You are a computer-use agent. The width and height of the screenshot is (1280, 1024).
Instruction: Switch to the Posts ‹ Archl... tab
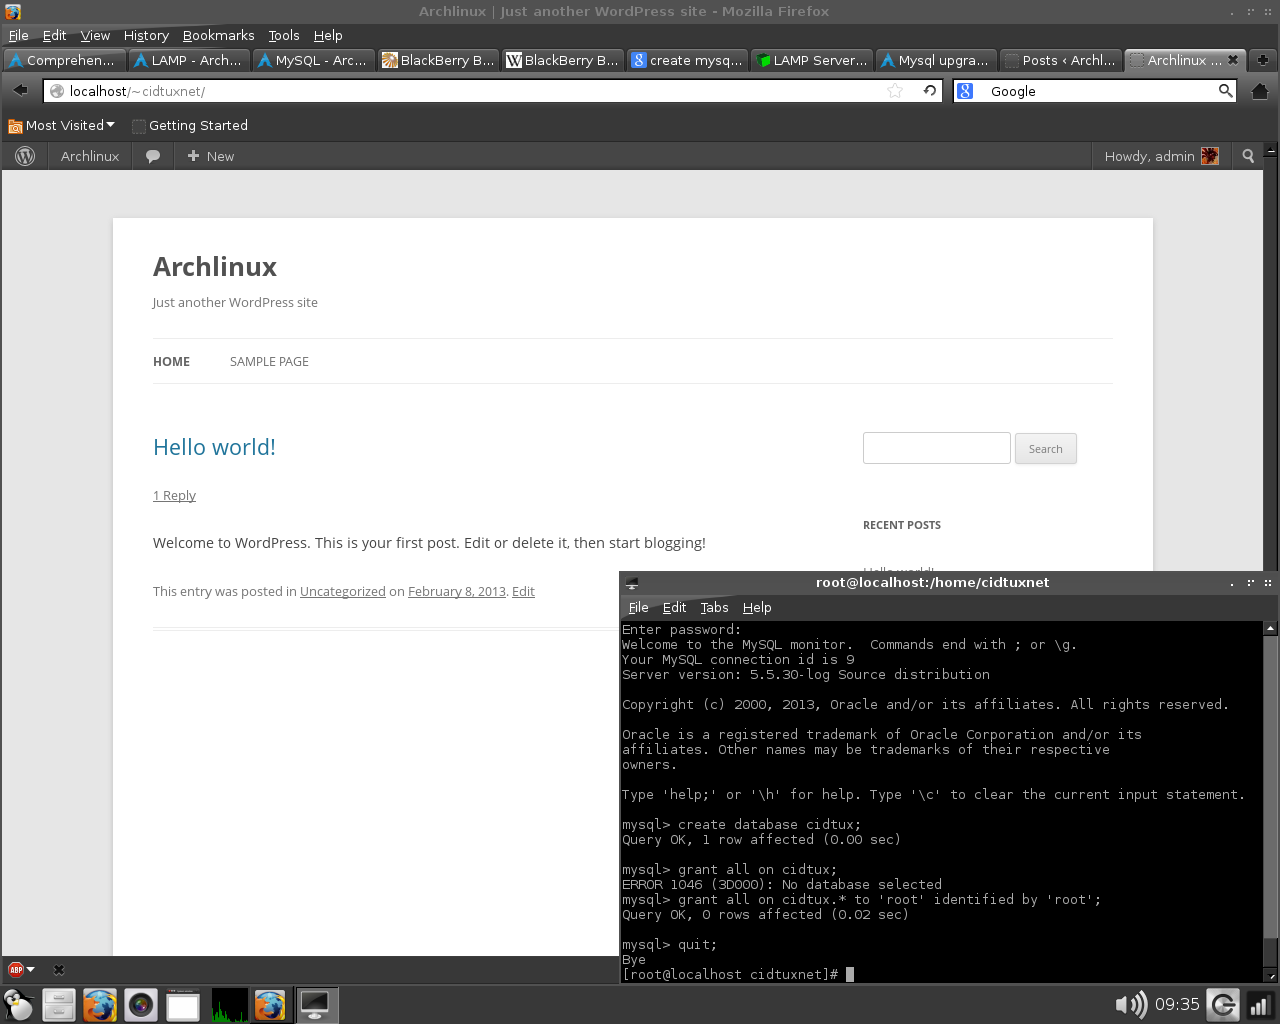(1061, 60)
